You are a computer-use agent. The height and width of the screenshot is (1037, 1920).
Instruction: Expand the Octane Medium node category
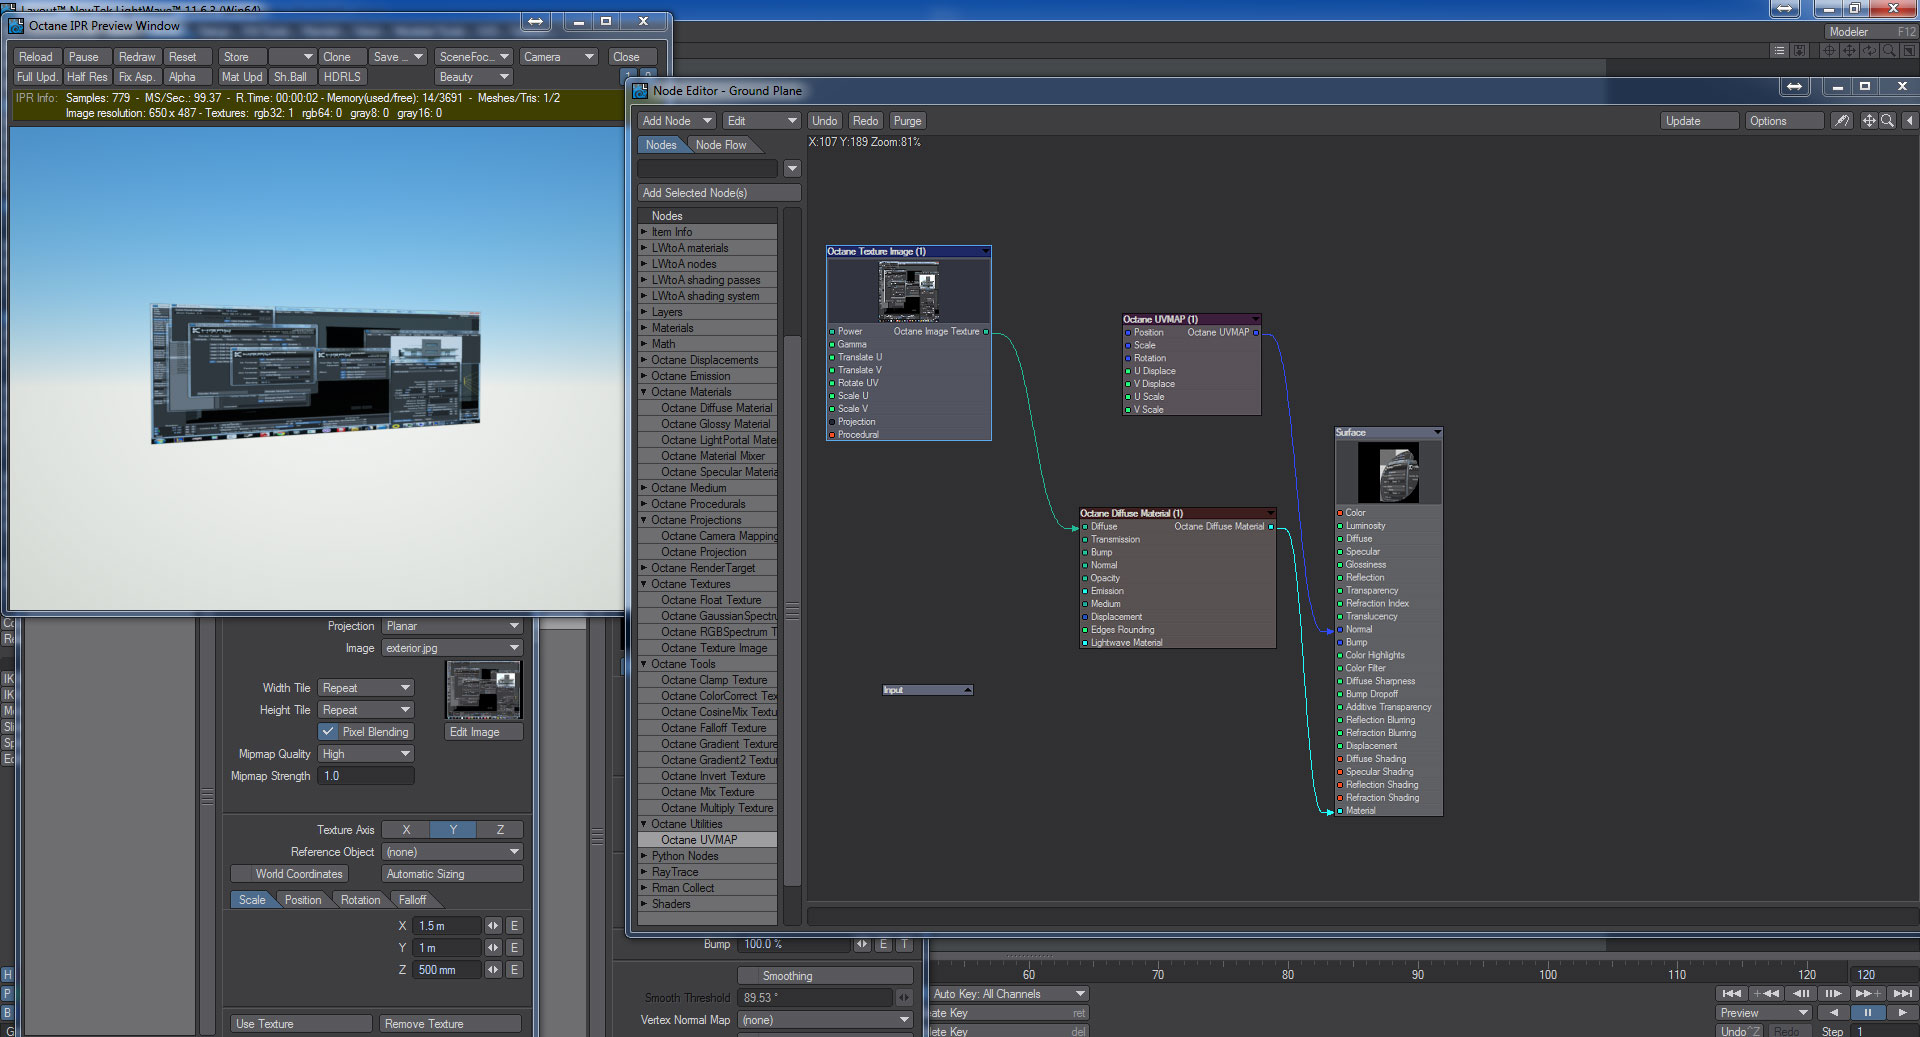tap(644, 488)
